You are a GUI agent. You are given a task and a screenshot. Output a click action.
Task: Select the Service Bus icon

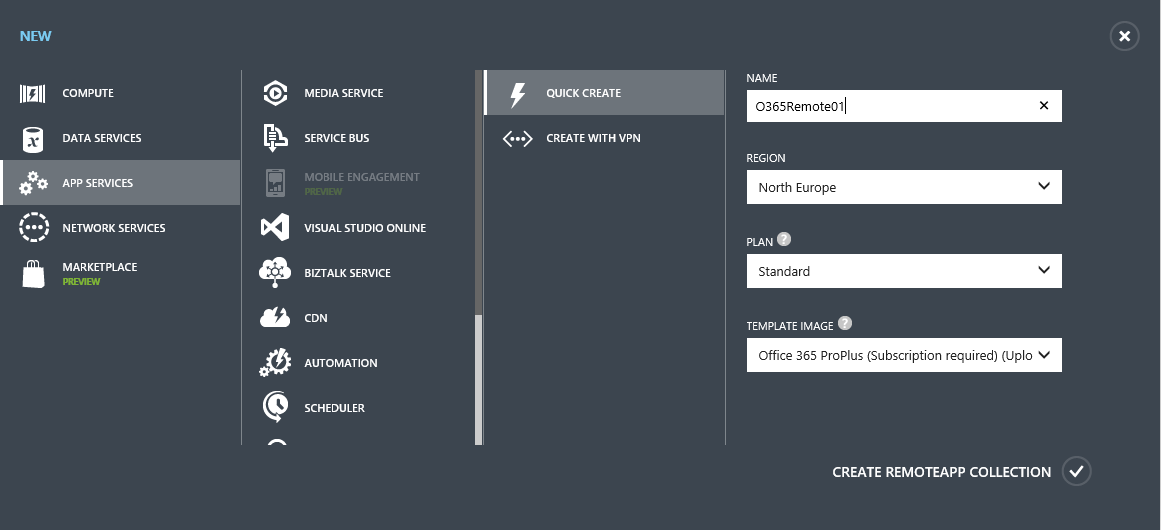[x=275, y=138]
